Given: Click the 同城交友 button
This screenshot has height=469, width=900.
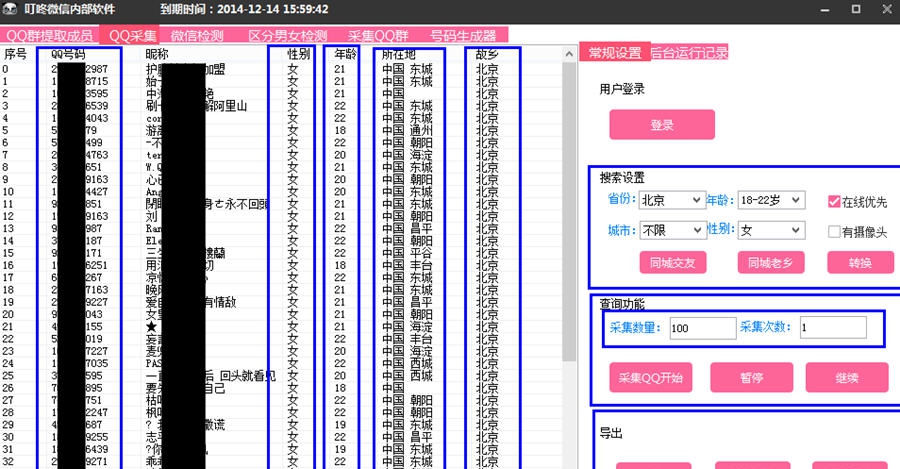Looking at the screenshot, I should (673, 263).
